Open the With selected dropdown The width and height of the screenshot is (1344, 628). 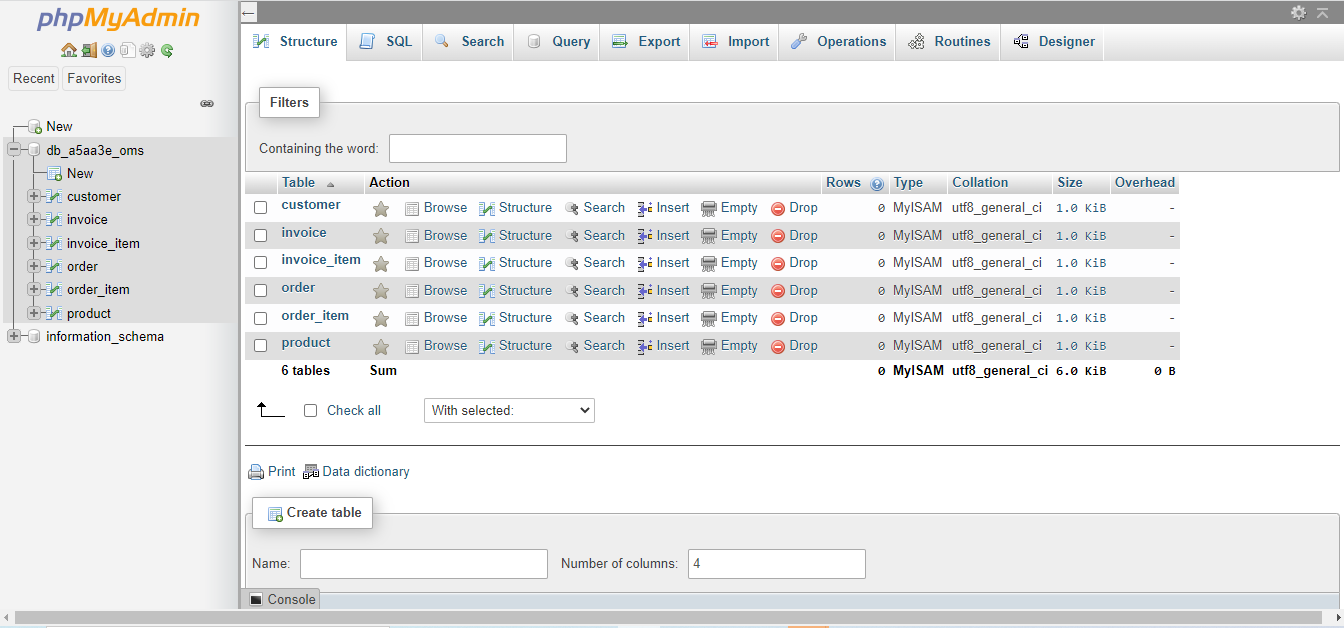click(x=509, y=410)
